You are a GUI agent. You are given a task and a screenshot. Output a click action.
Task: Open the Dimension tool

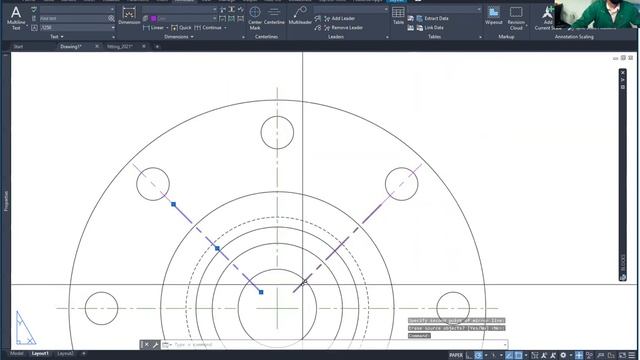[129, 16]
